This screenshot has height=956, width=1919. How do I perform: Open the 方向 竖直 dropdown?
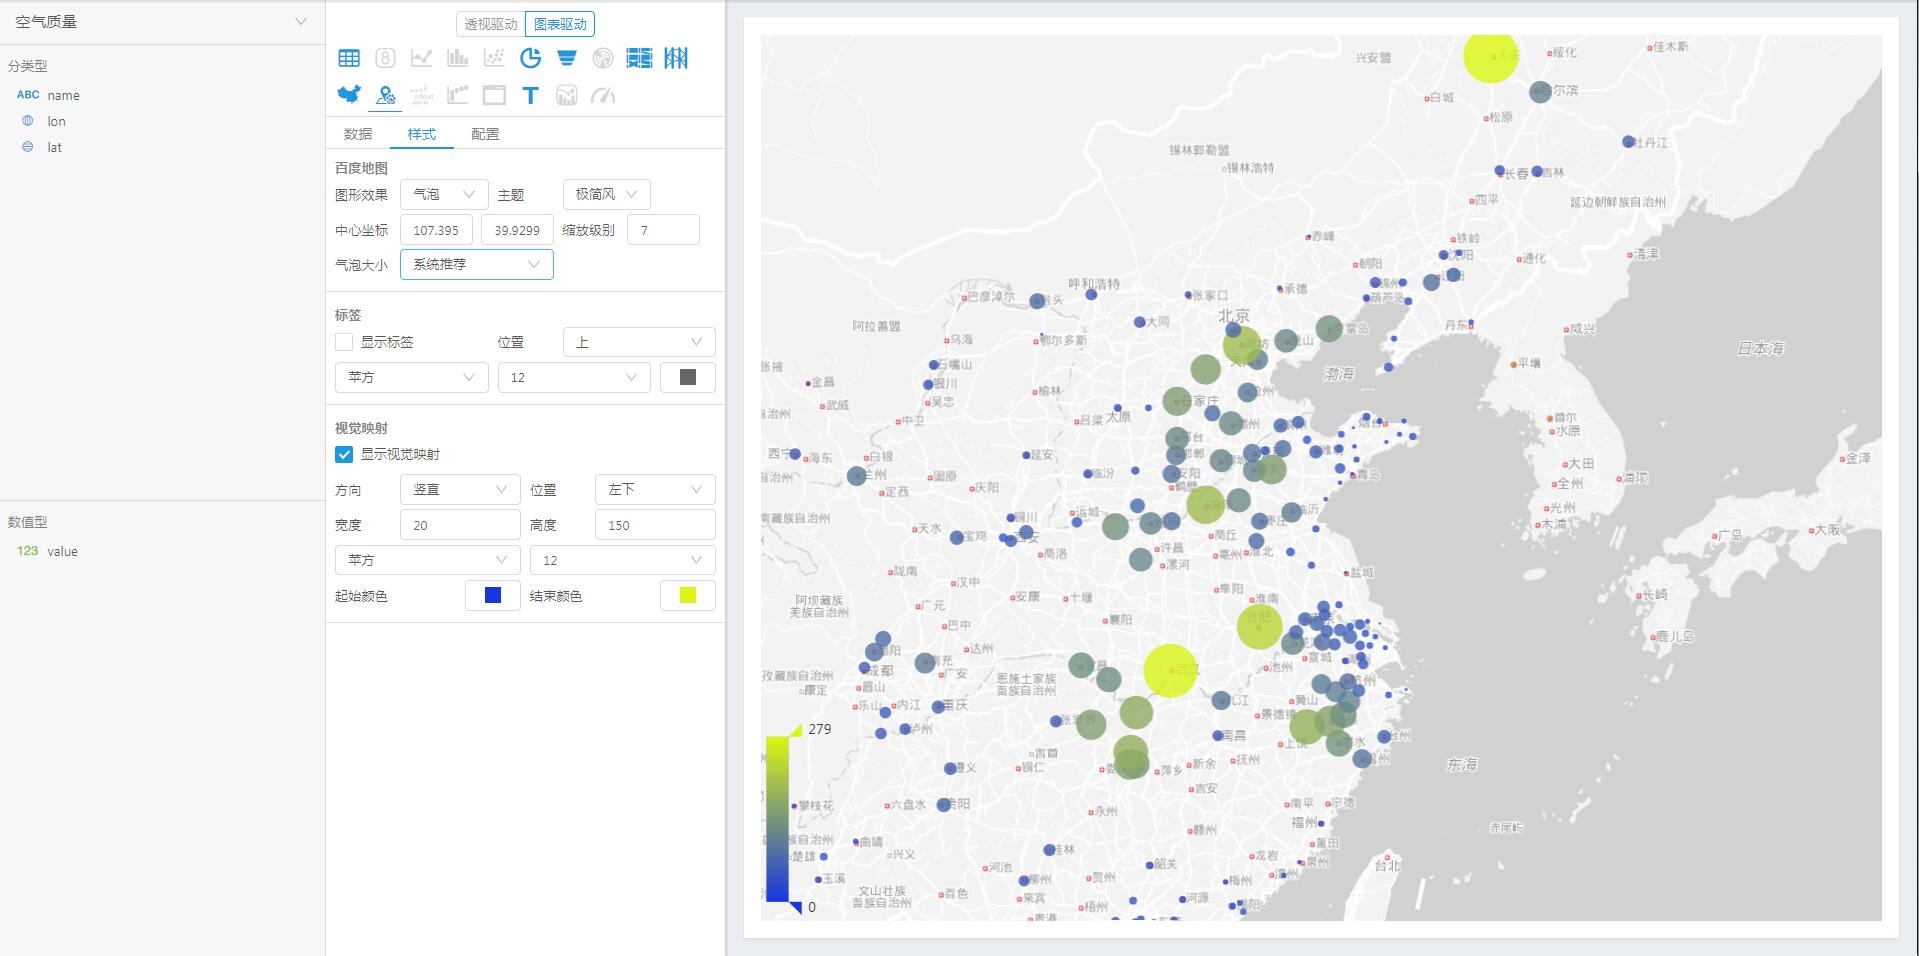pyautogui.click(x=460, y=489)
